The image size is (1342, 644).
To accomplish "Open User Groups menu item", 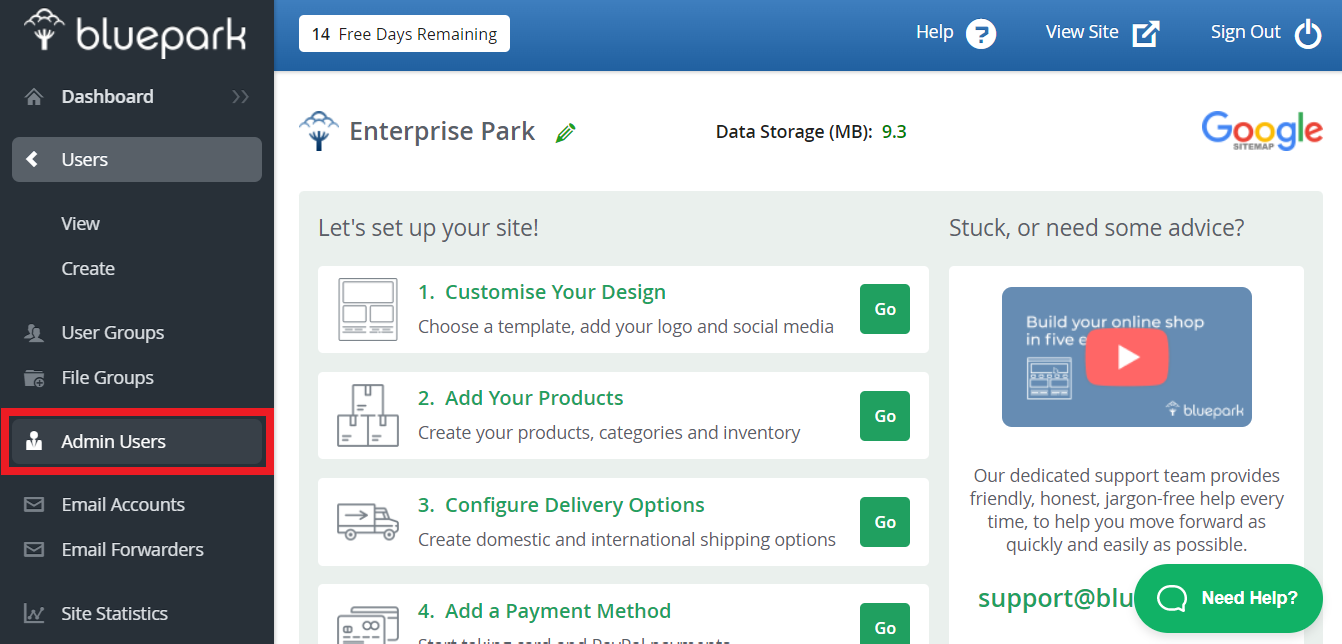I will click(x=112, y=332).
